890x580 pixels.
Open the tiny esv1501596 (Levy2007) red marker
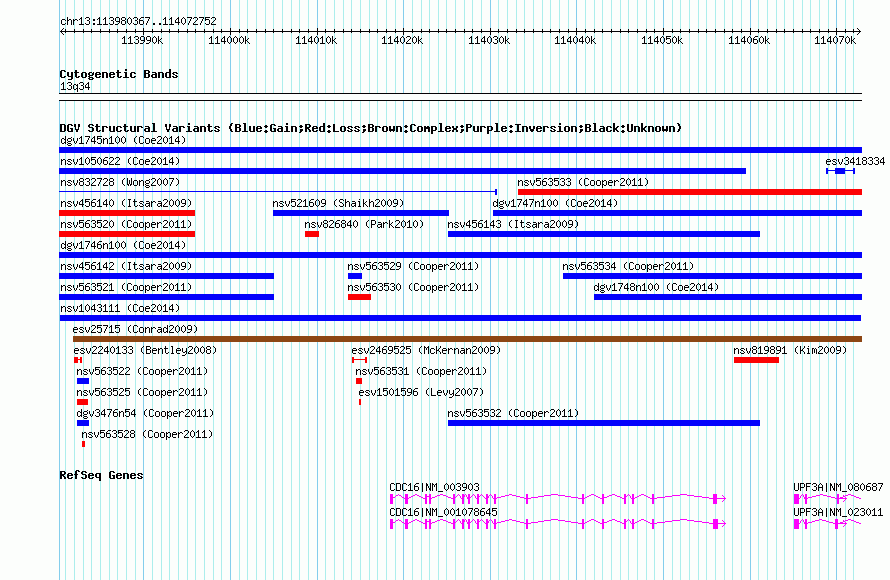click(360, 402)
